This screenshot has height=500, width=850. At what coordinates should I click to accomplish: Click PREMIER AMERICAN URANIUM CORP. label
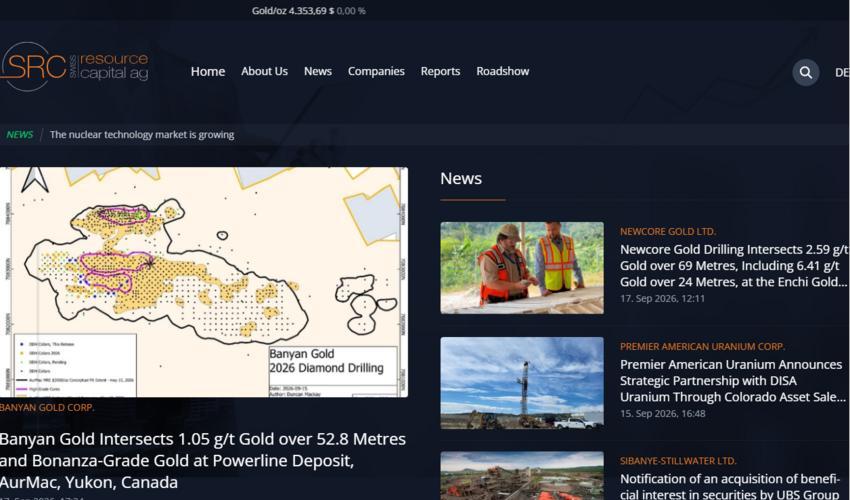tap(702, 346)
